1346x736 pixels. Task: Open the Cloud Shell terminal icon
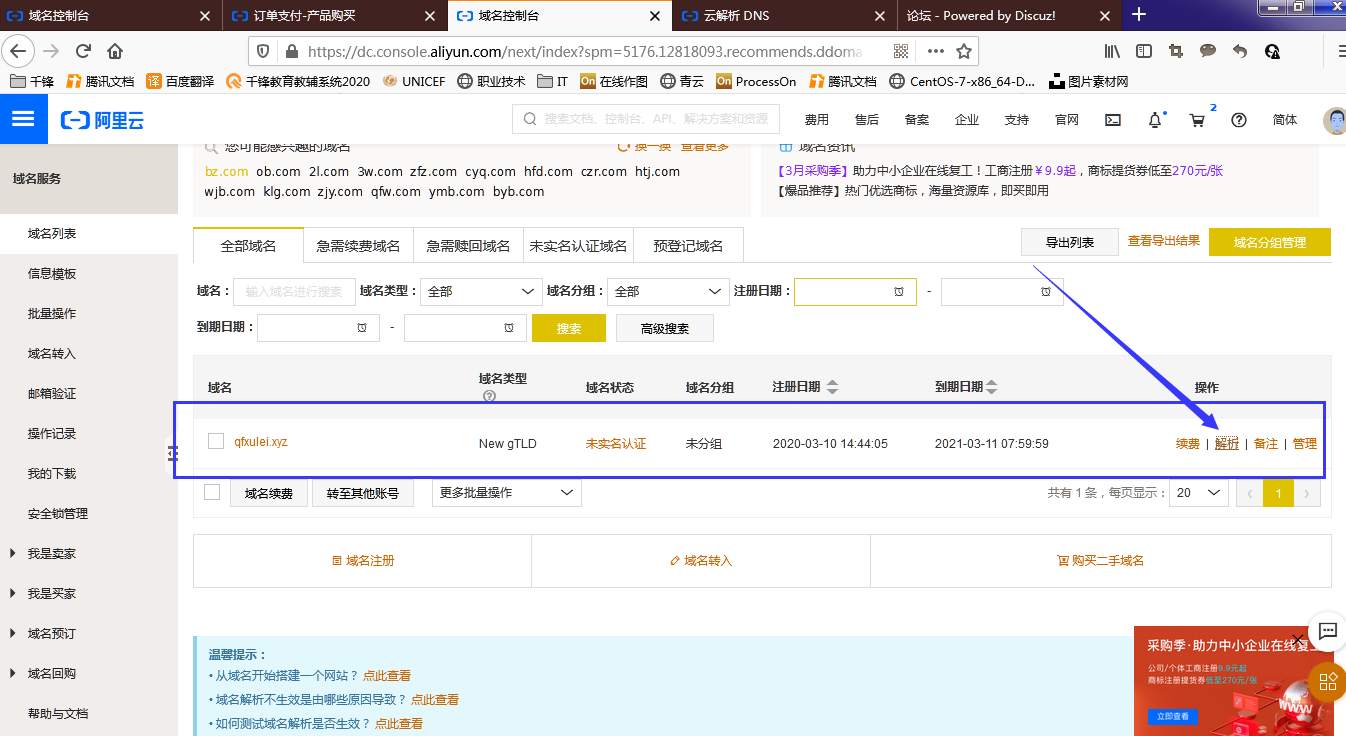point(1113,120)
